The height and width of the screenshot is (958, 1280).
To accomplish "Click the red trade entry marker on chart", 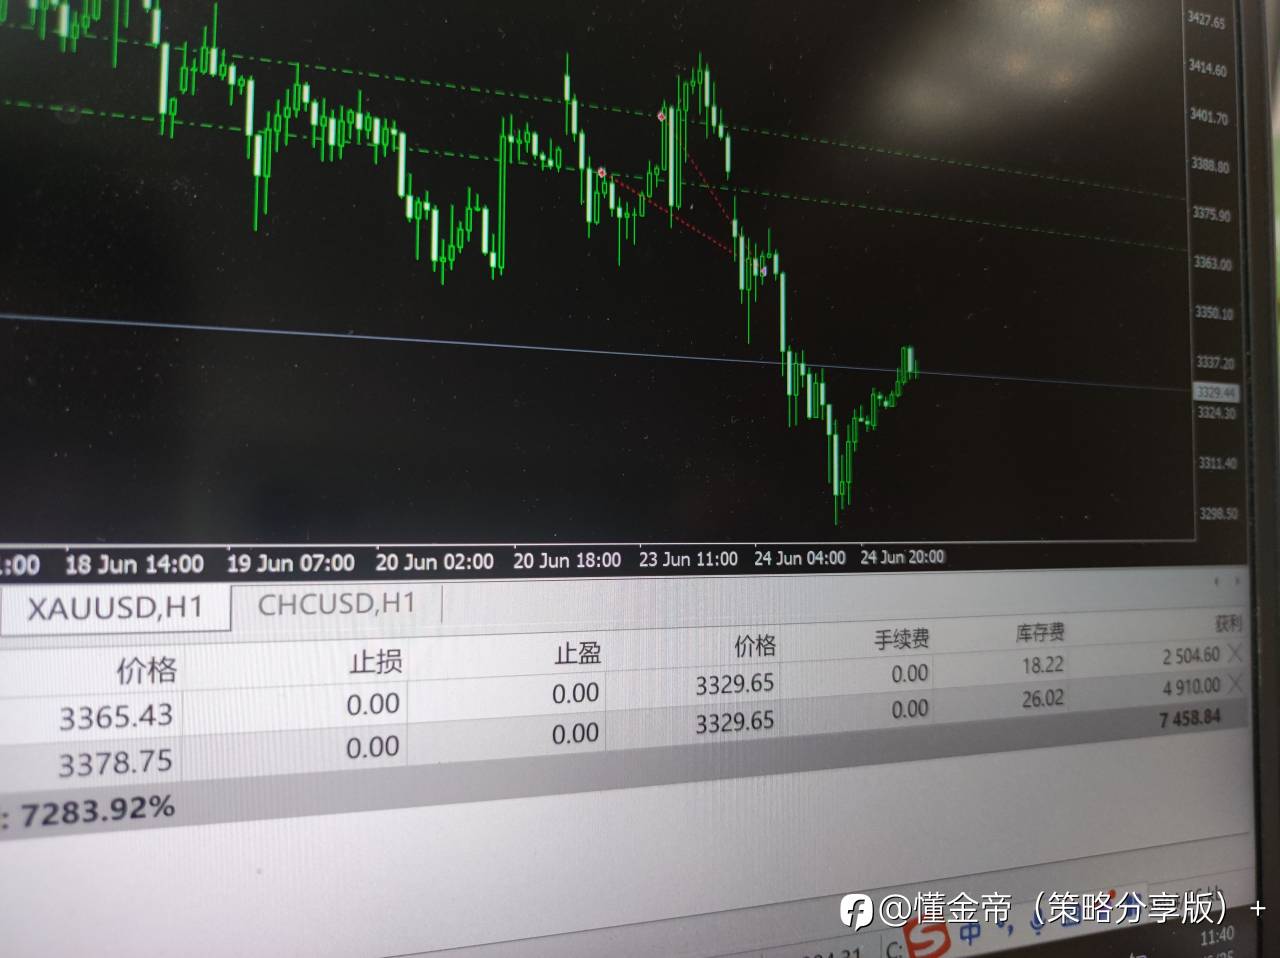I will 602,173.
